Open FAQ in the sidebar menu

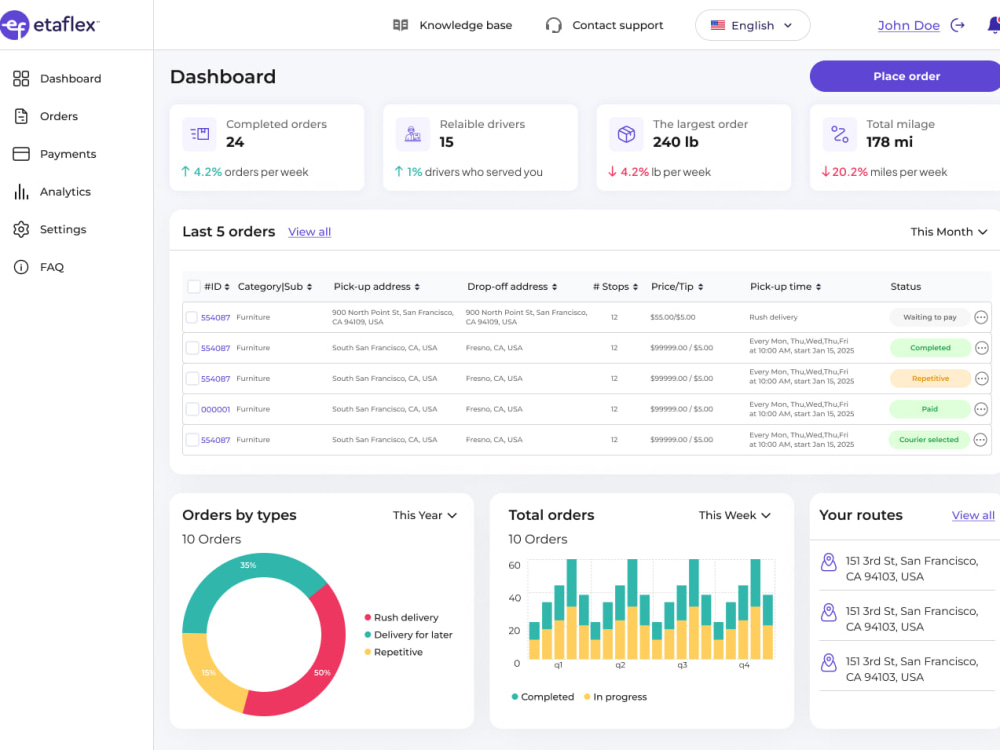pos(52,267)
